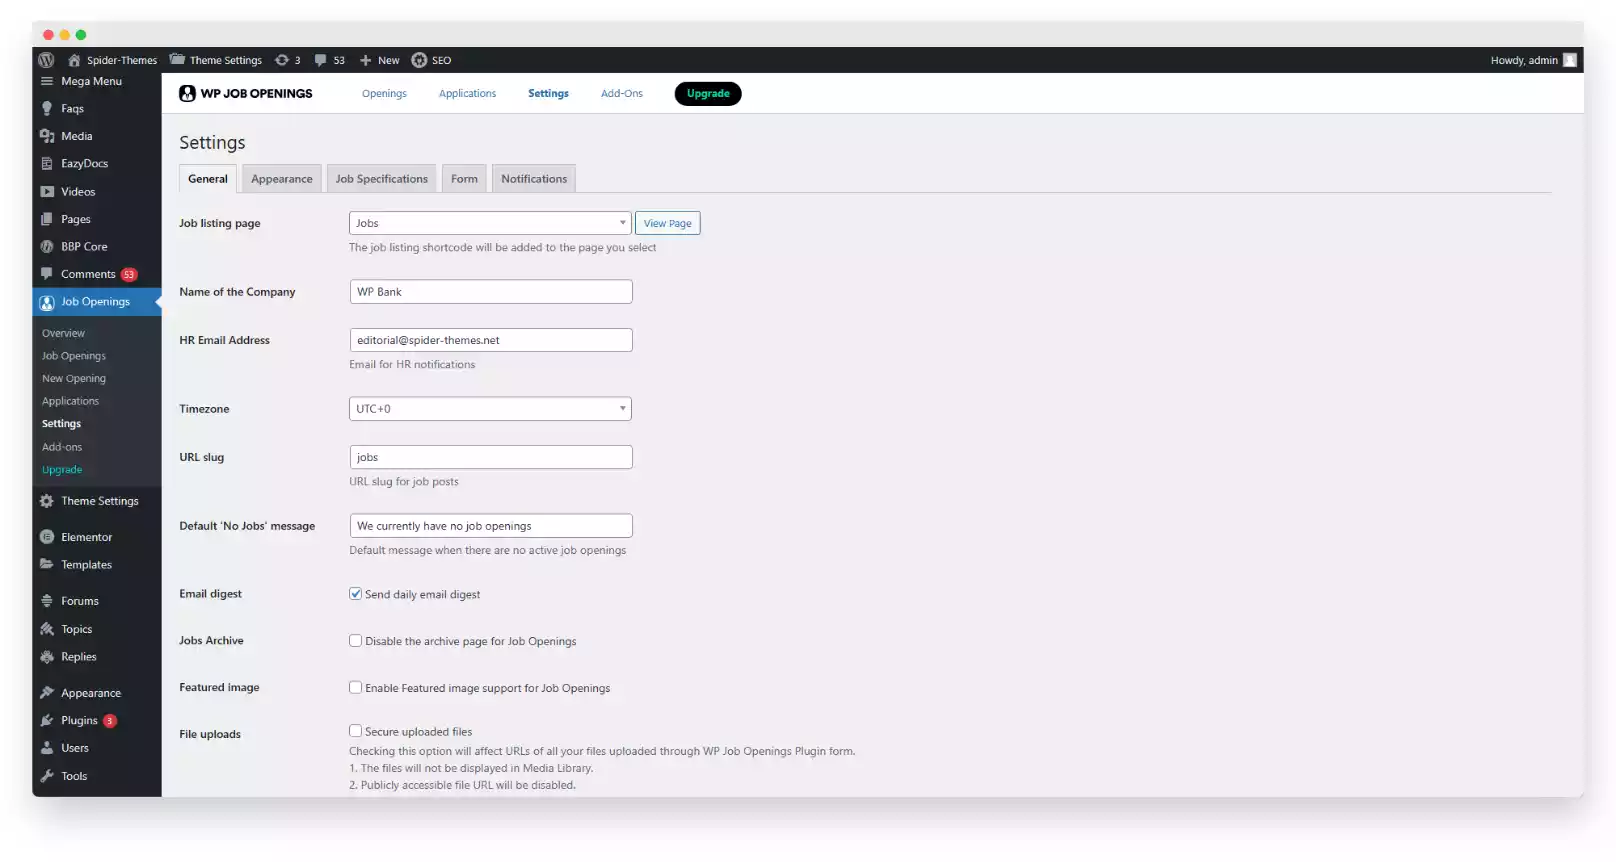Image resolution: width=1616 pixels, height=862 pixels.
Task: Open the Spider-Themes site home icon
Action: coord(74,60)
